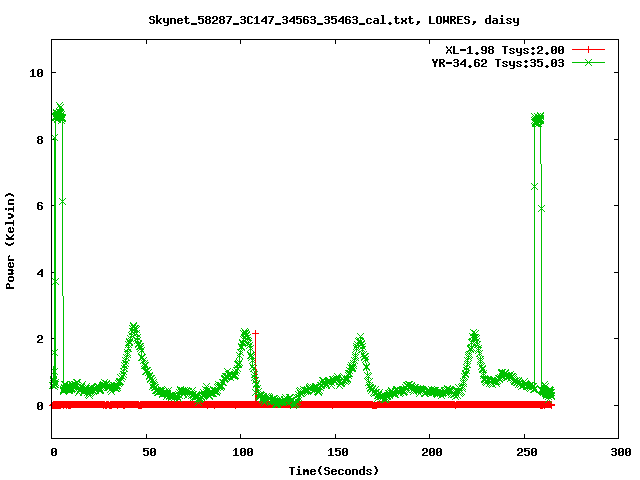The image size is (640, 480).
Task: Click the green calibration spike near 257 seconds
Action: (x=538, y=120)
